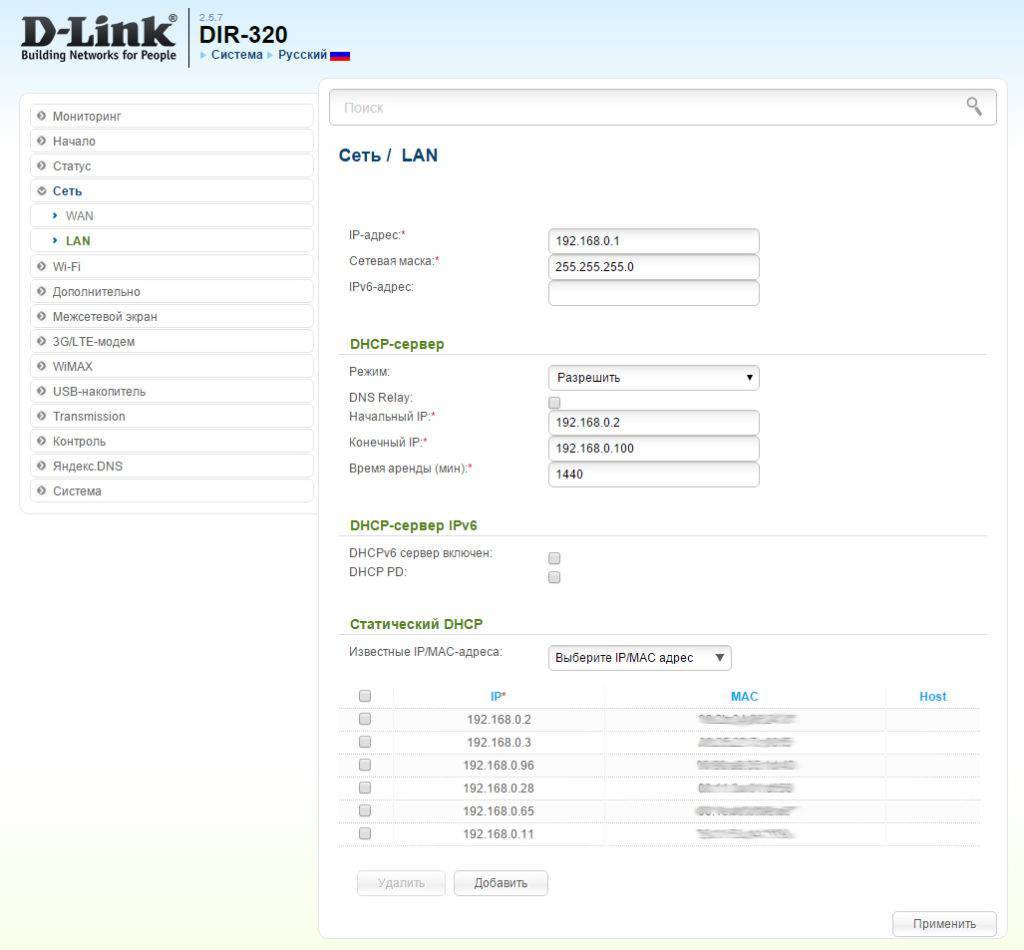Click the IP column header
Screen dimensions: 1024x950
pos(498,697)
